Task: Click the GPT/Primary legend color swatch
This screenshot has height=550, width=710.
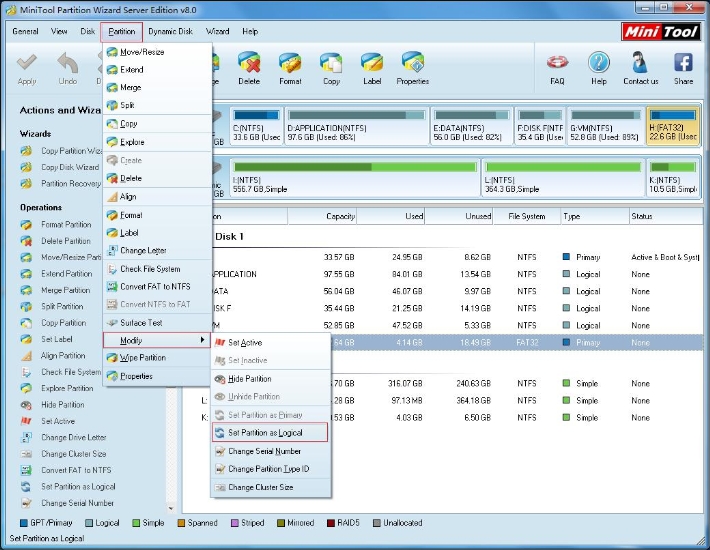Action: [25, 523]
